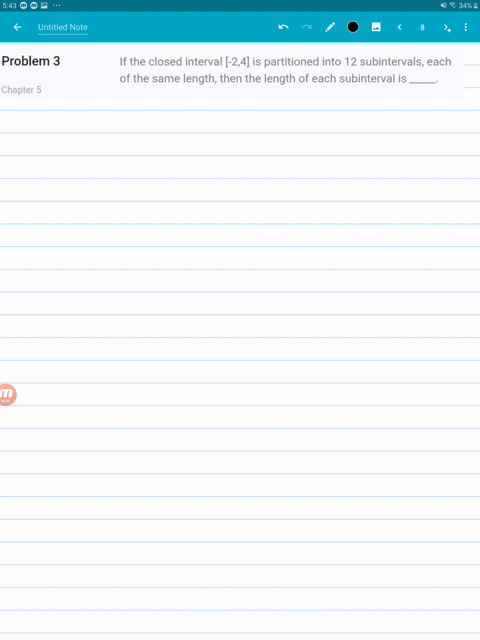Select the pen drawing tool
This screenshot has width=480, height=640.
pyautogui.click(x=330, y=27)
